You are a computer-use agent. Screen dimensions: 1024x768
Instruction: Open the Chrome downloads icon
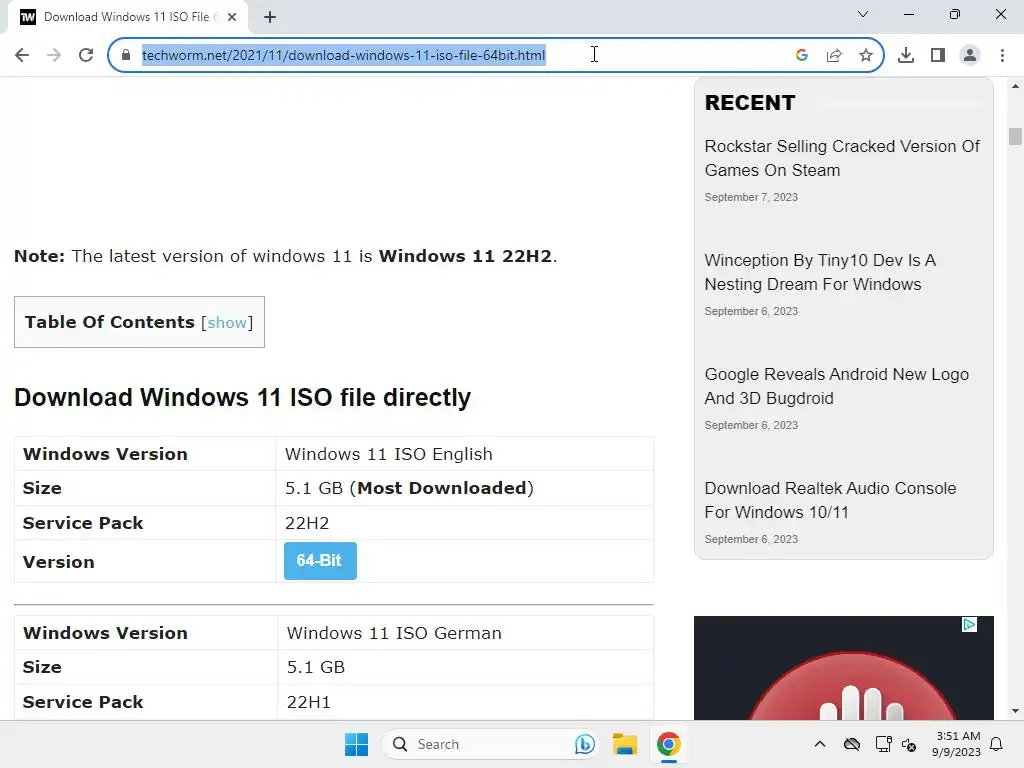coord(906,56)
